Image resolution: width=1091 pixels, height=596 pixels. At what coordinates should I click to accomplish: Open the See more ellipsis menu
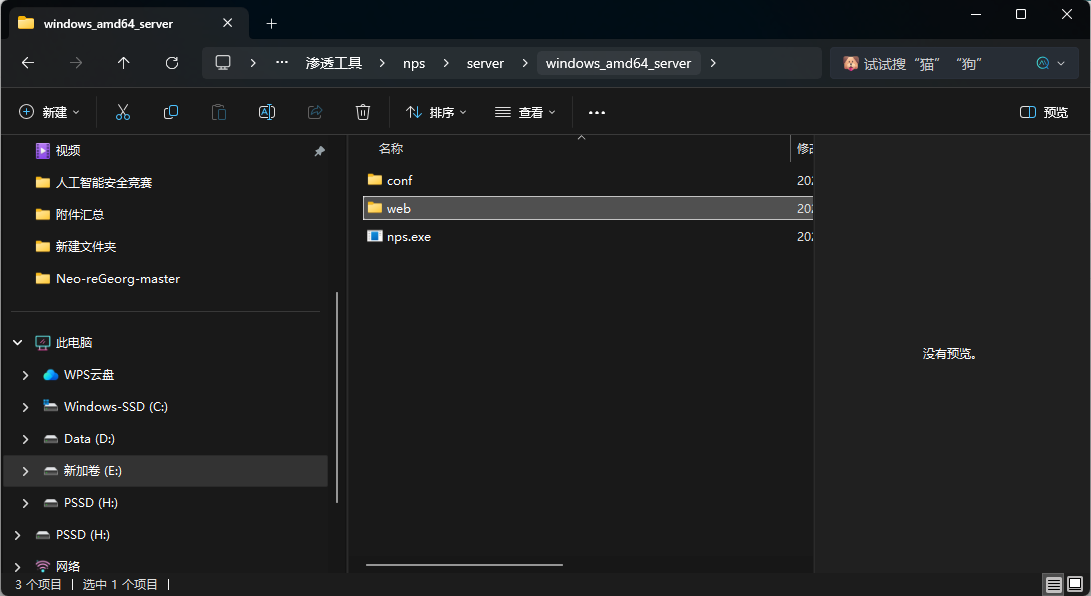[597, 112]
